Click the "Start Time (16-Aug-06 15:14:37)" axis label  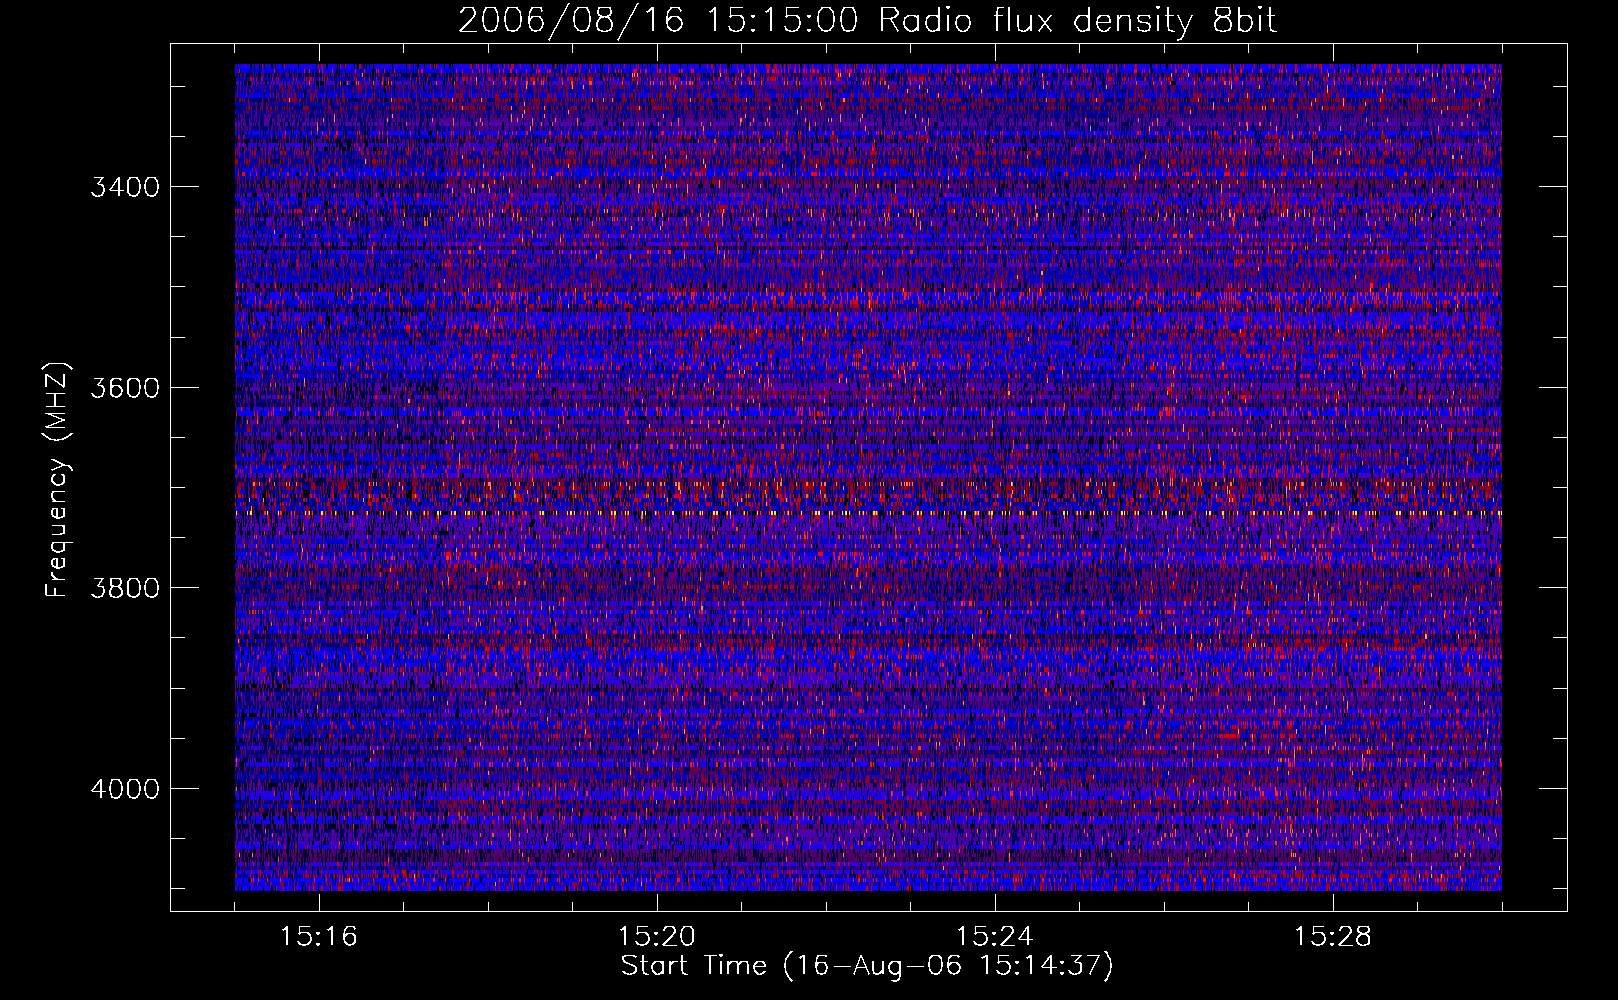point(867,966)
